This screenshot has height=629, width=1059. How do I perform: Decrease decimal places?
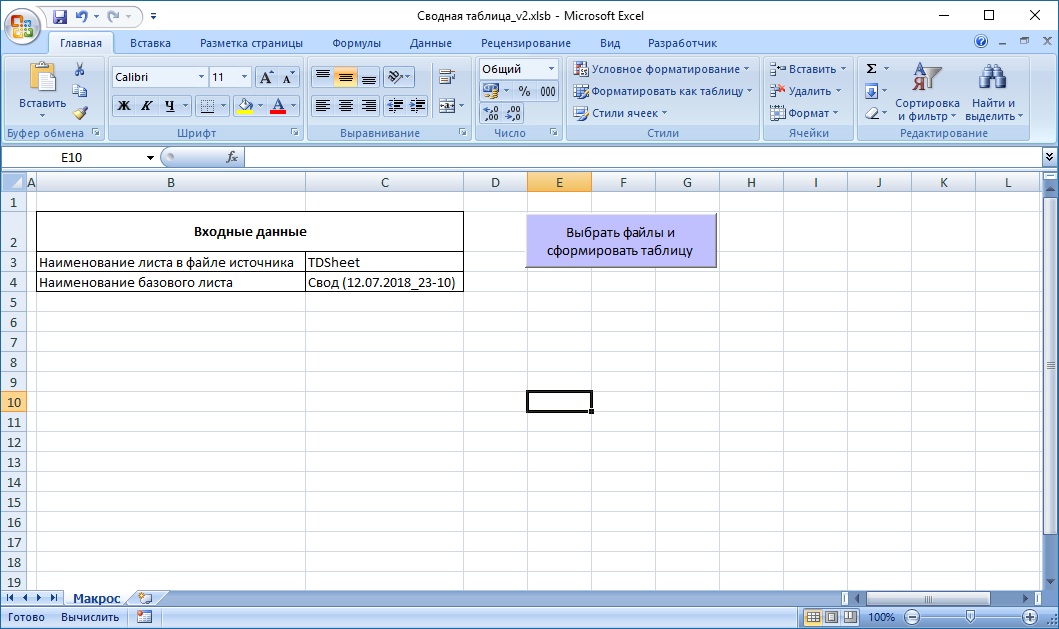(513, 113)
